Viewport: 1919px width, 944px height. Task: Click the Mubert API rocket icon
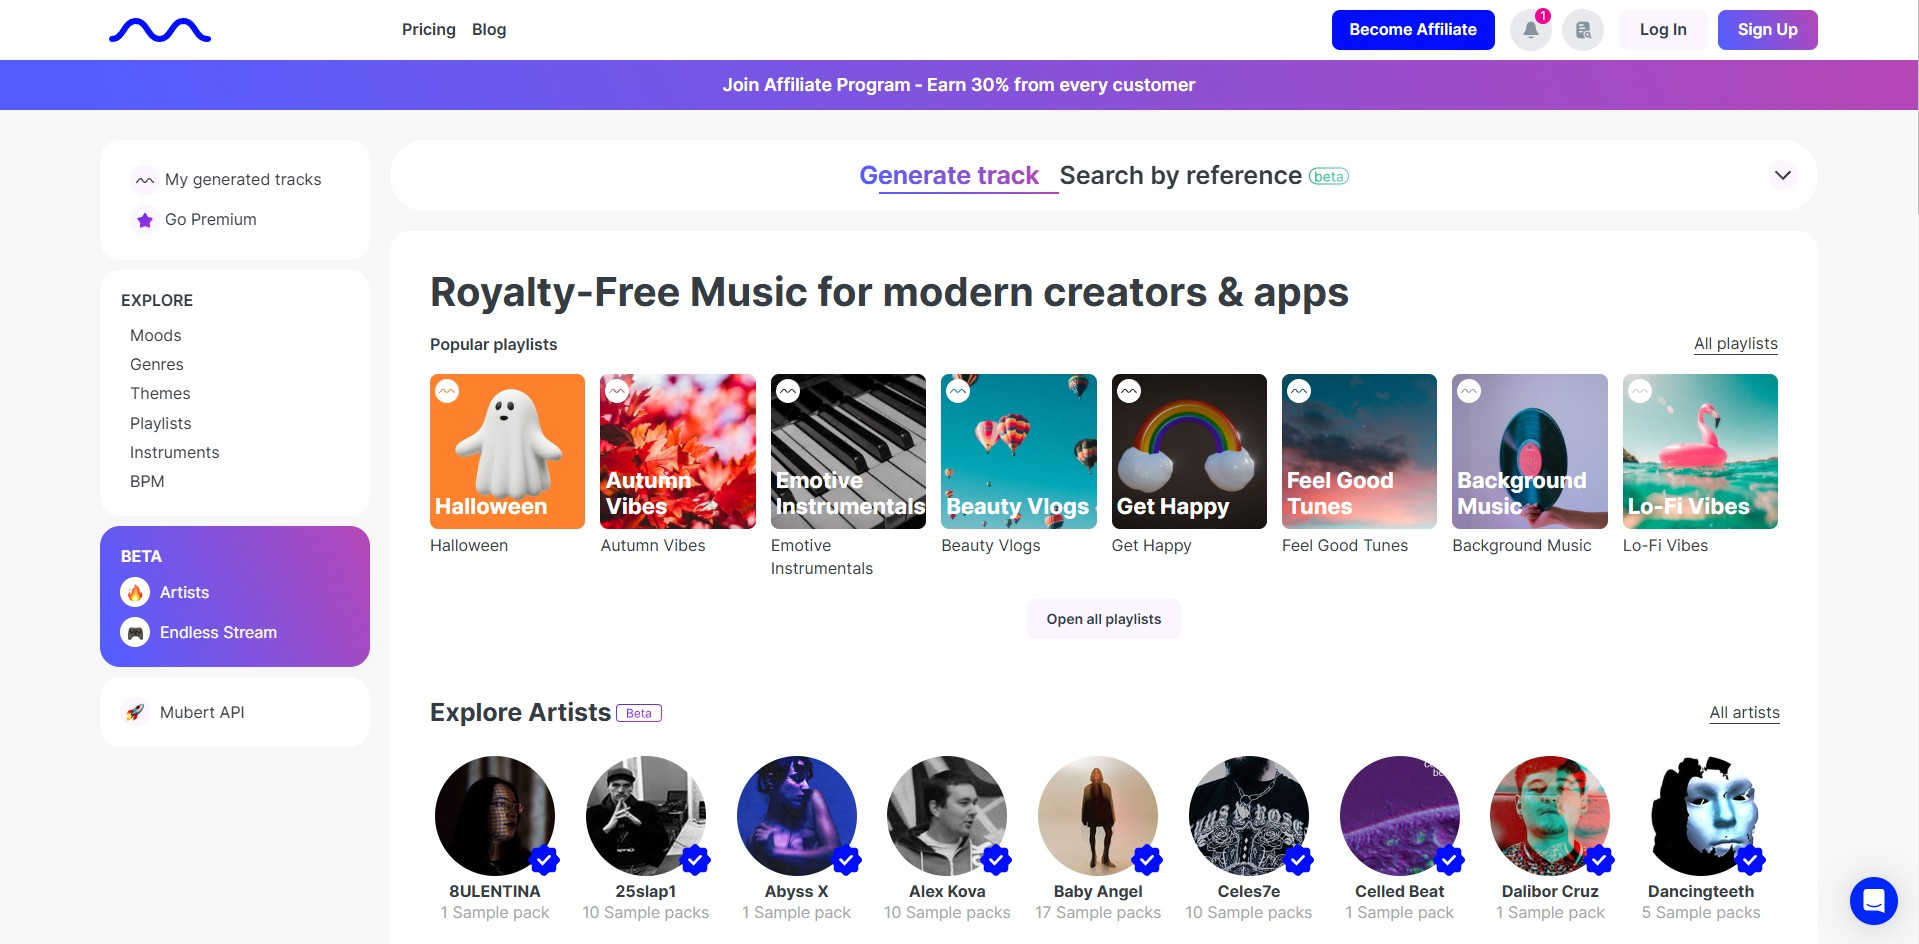click(135, 712)
